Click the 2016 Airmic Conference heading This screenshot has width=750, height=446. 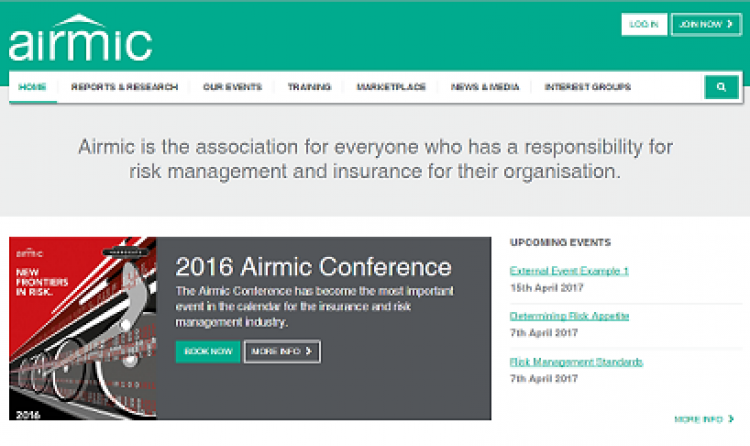(x=313, y=267)
